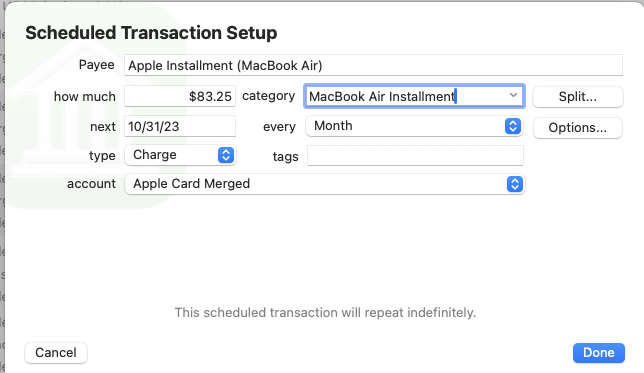Click the blue arrows on the account popup
Screen dimensions: 644x373
515,184
